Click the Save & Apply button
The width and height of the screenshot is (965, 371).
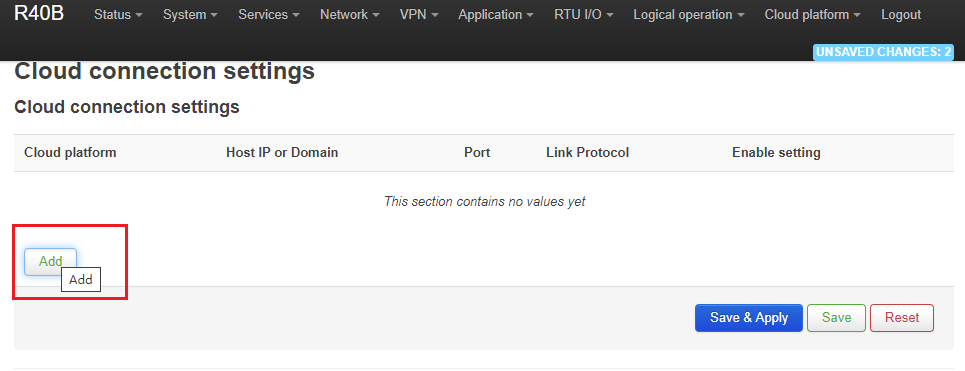tap(749, 318)
